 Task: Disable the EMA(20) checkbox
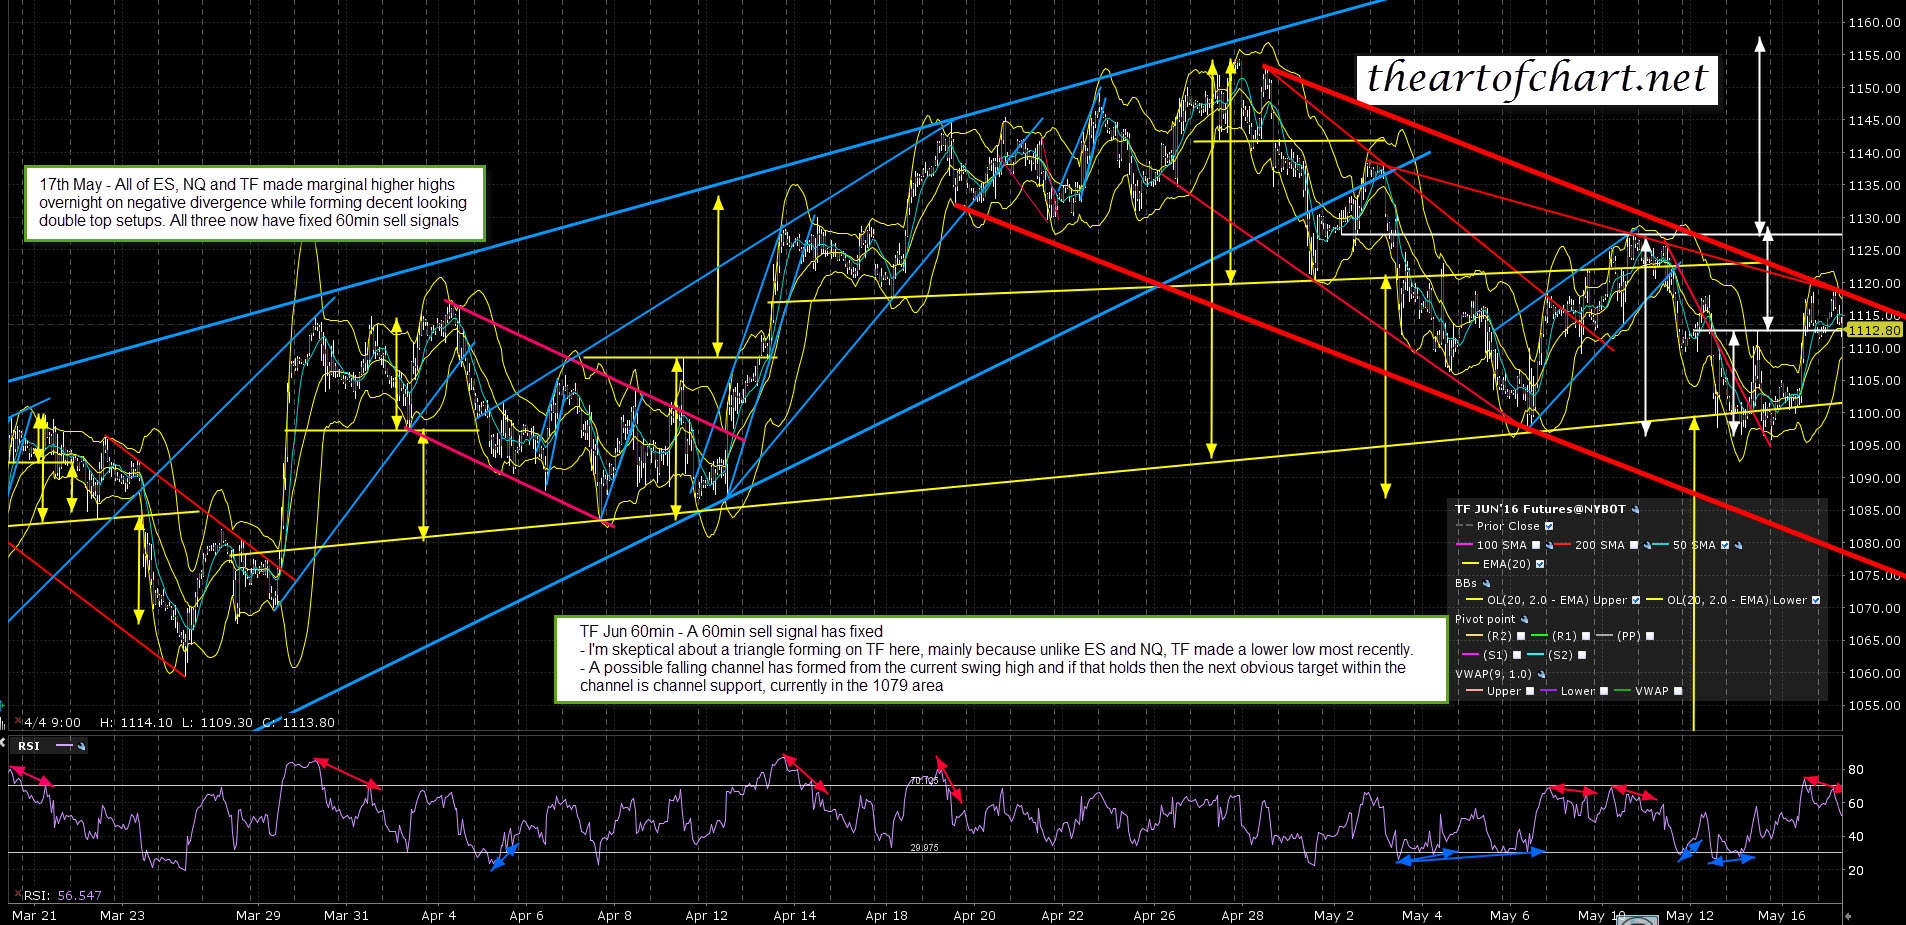1540,564
